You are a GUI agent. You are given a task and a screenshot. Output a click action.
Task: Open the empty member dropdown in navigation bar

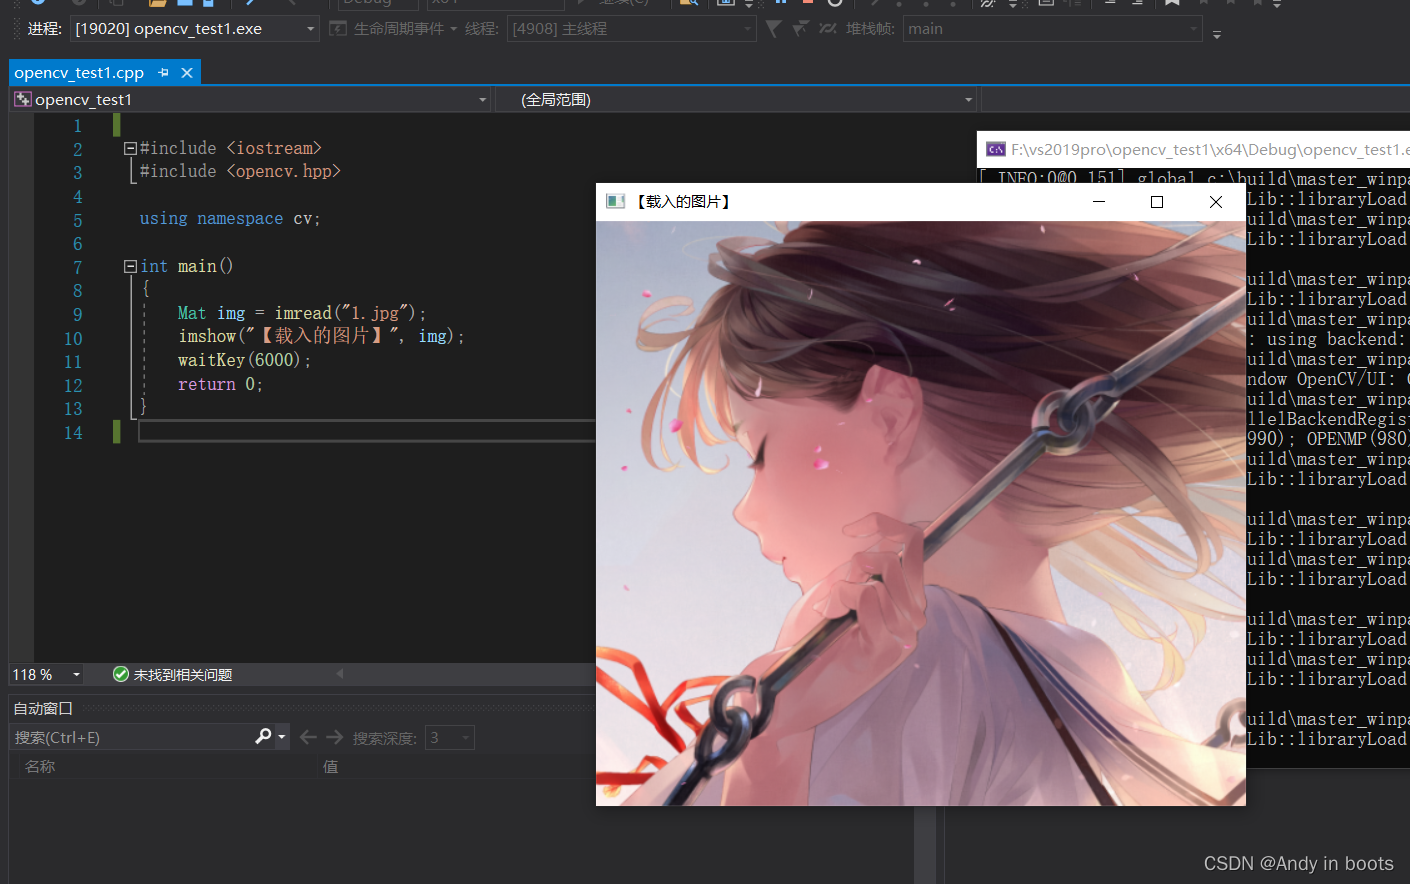coord(1195,100)
